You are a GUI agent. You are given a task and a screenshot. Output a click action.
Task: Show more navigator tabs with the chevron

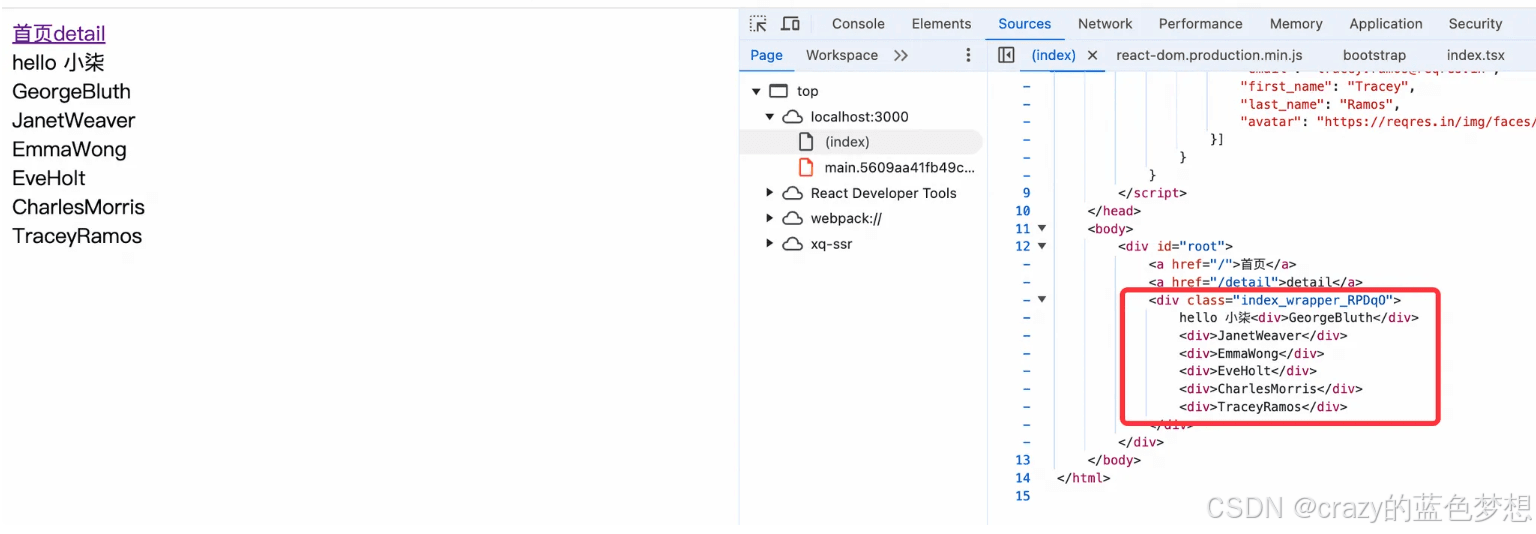[x=901, y=55]
